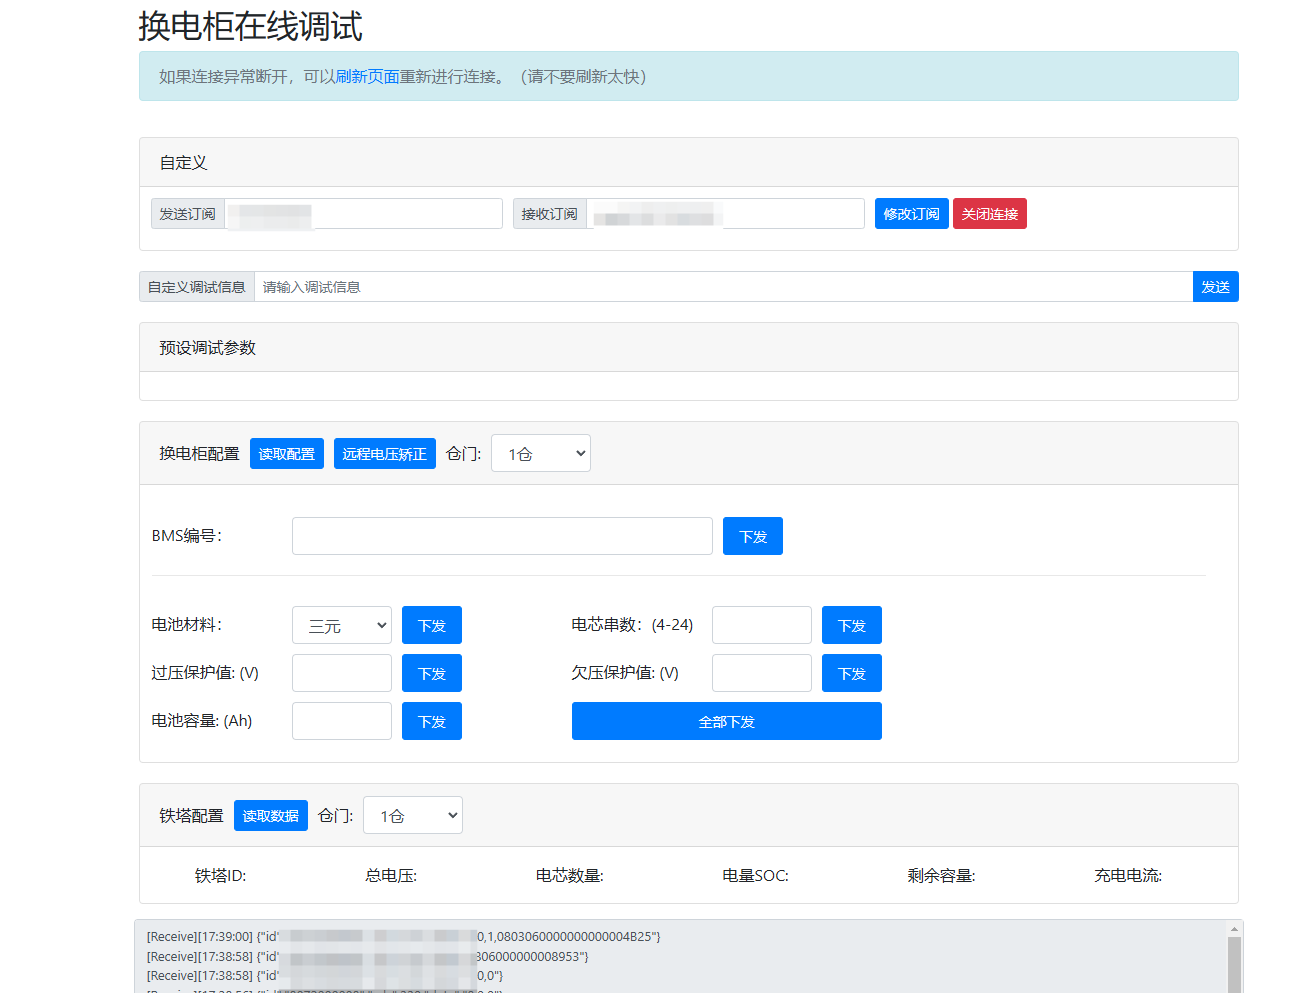Viewport: 1308px width, 993px height.
Task: Click the red 关闭连接 button
Action: point(990,214)
